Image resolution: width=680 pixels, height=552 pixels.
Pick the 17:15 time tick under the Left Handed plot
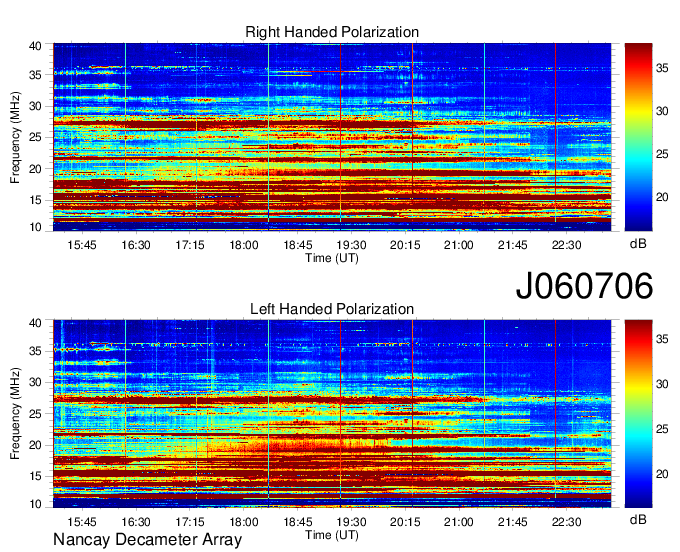click(190, 522)
